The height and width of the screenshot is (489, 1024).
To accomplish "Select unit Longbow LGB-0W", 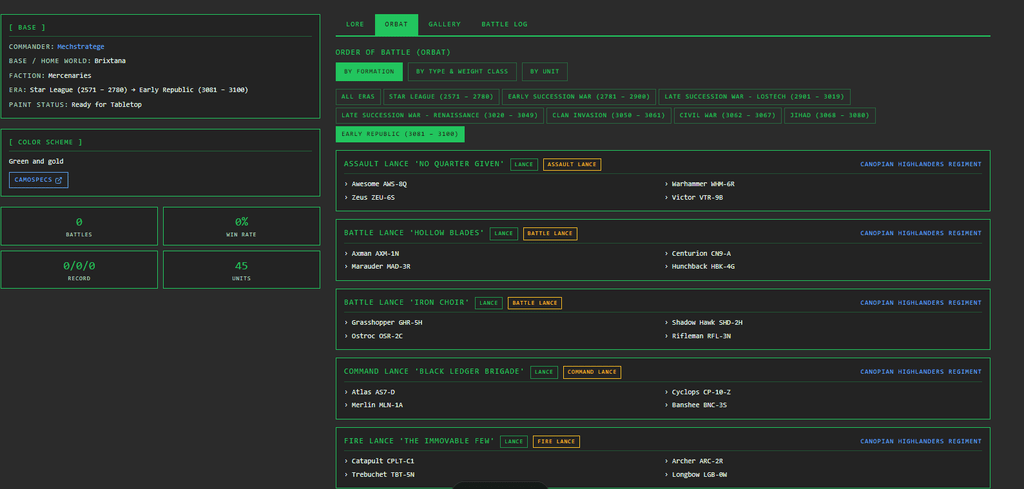I will click(699, 475).
